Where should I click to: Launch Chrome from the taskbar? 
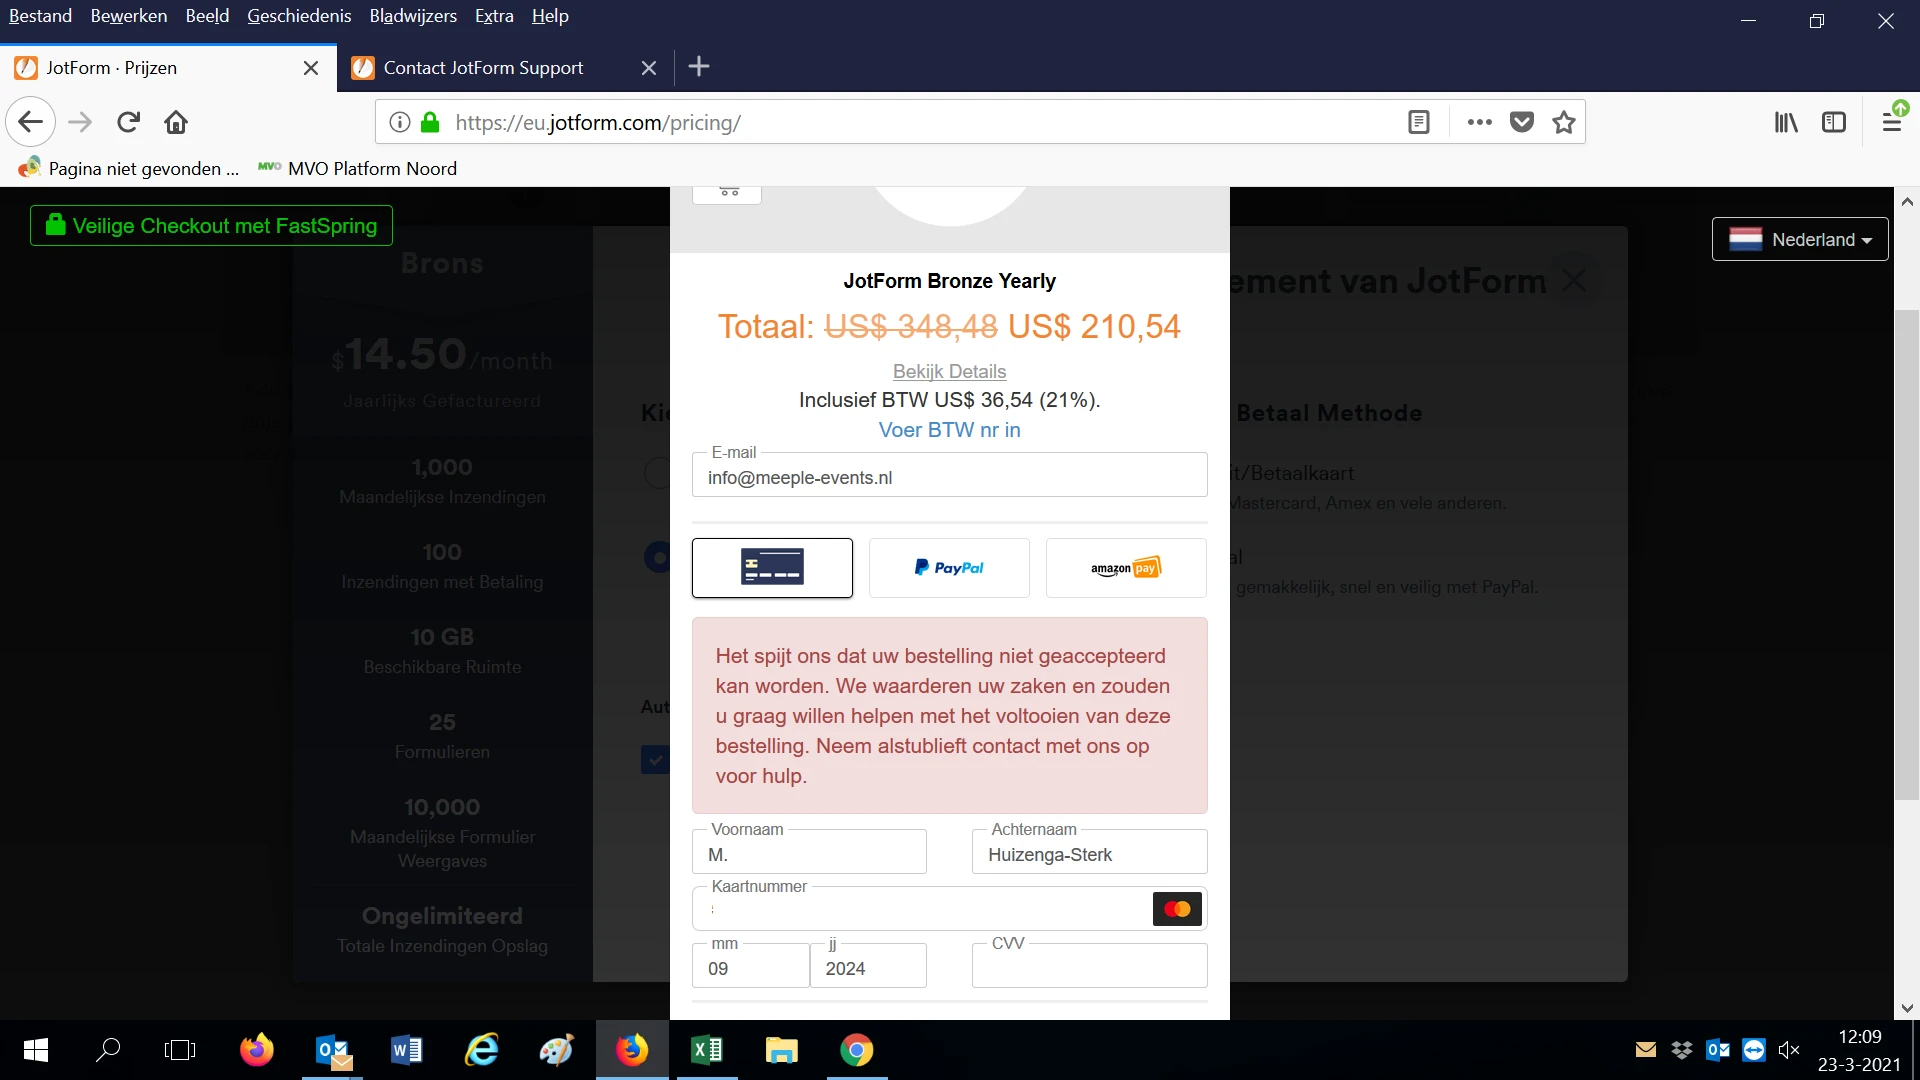(857, 1050)
